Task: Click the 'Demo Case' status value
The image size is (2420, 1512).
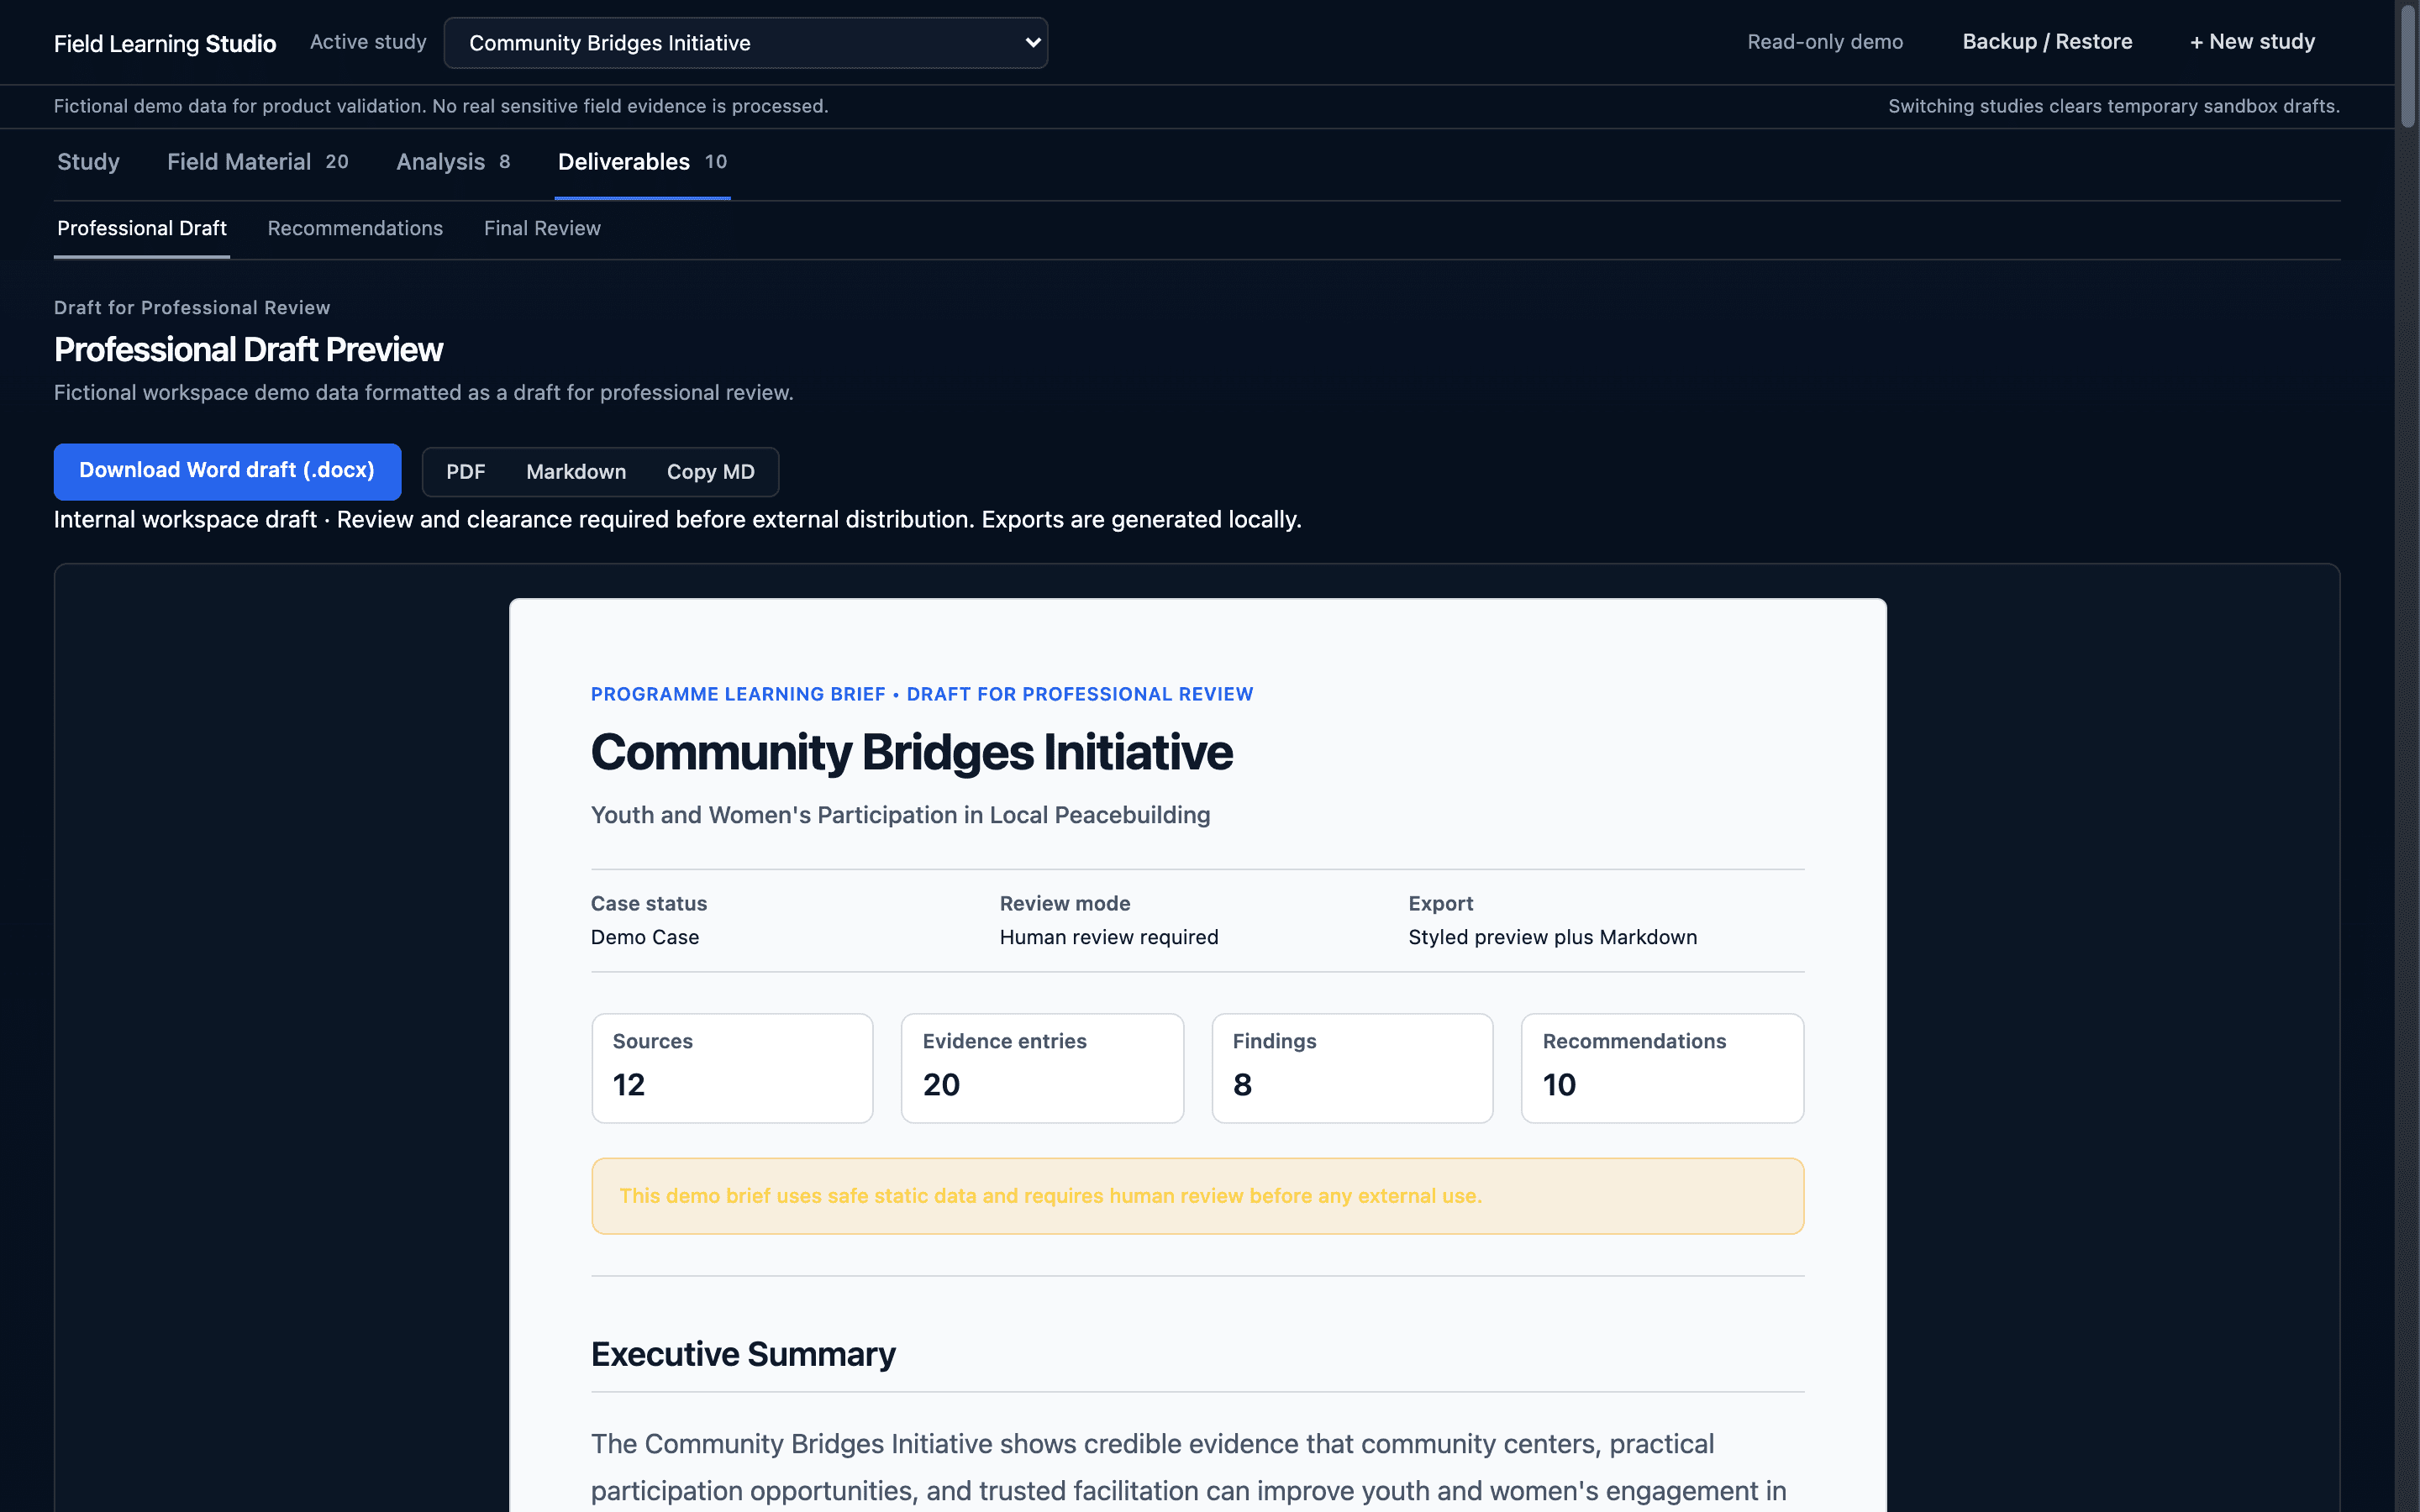Action: pyautogui.click(x=645, y=937)
